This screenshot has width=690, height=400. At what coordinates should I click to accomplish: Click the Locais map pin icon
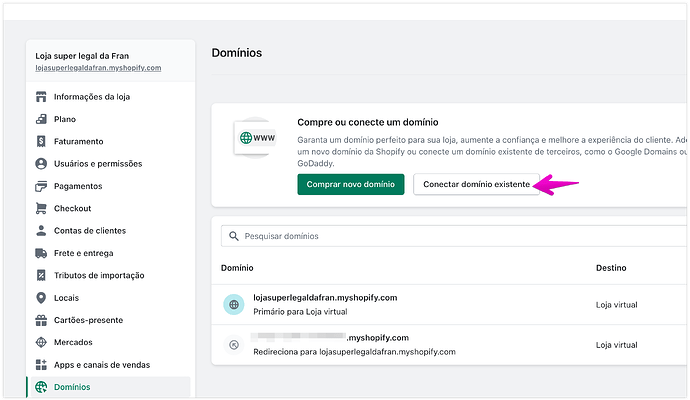pyautogui.click(x=41, y=297)
